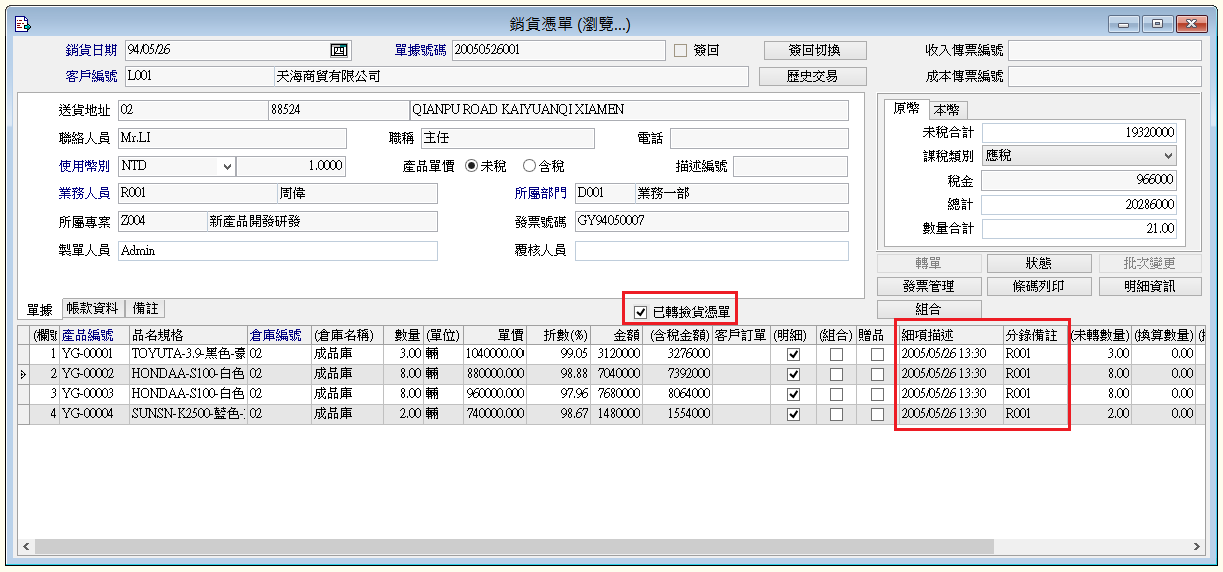Toggle the 簽回 checkbox
This screenshot has width=1223, height=572.
coord(681,50)
